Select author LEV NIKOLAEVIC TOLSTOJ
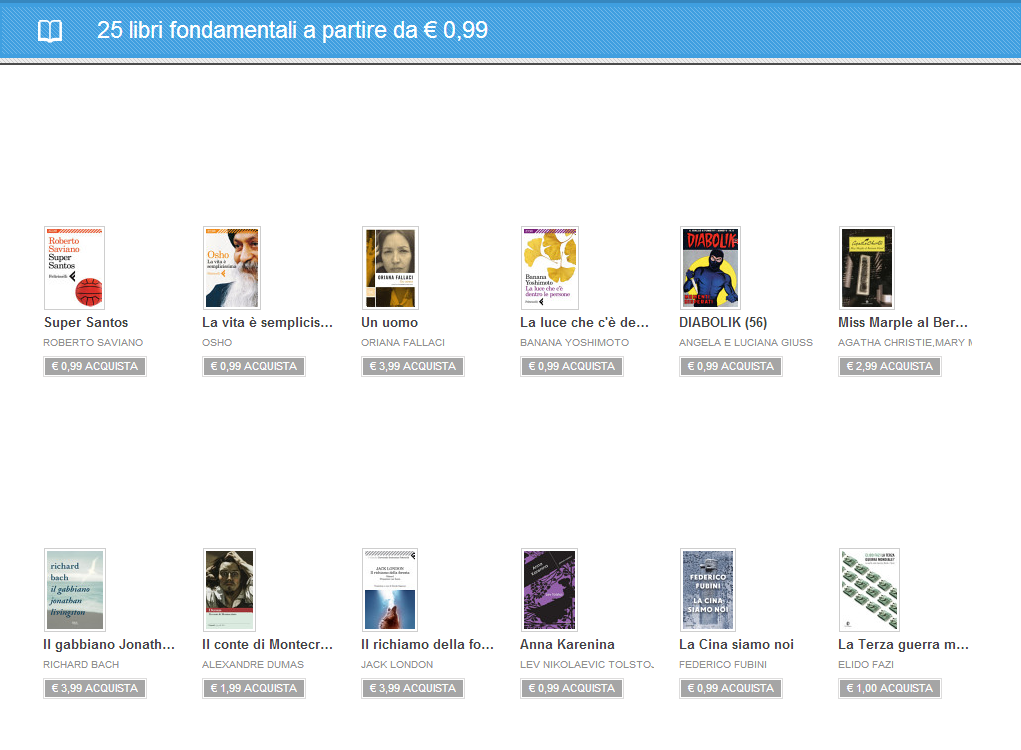 coord(587,665)
